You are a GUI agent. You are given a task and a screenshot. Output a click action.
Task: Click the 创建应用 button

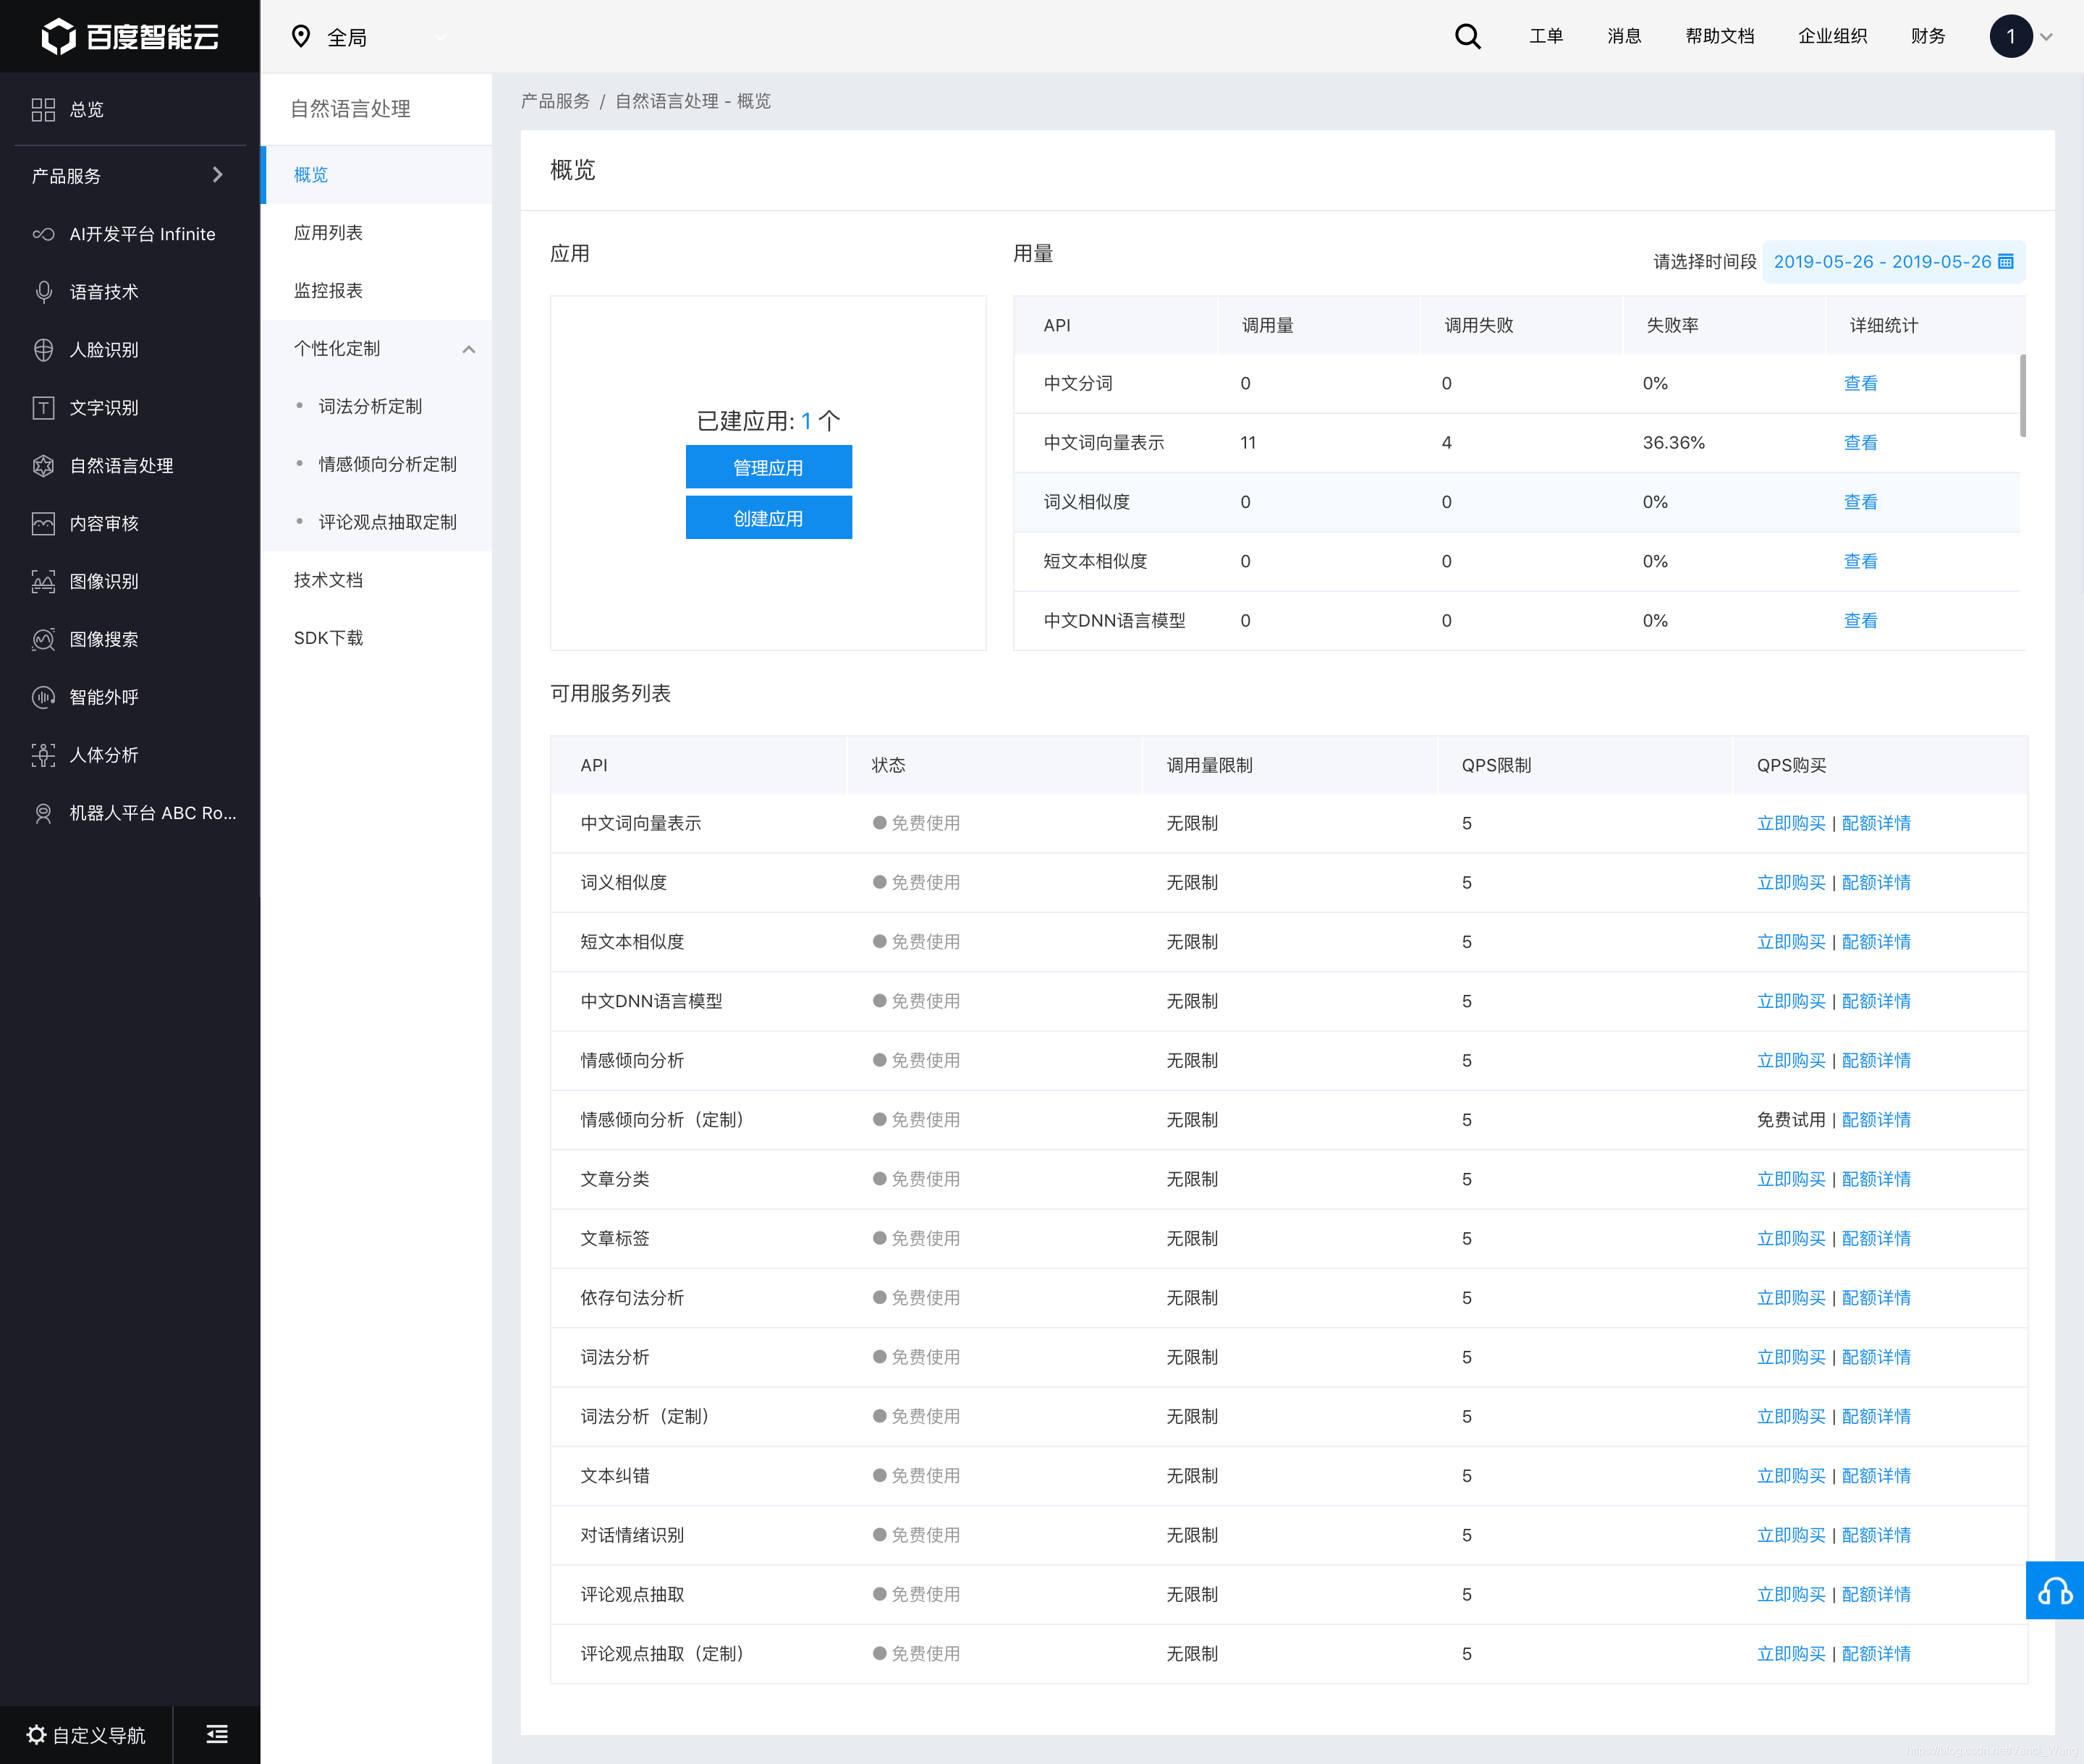pyautogui.click(x=768, y=518)
